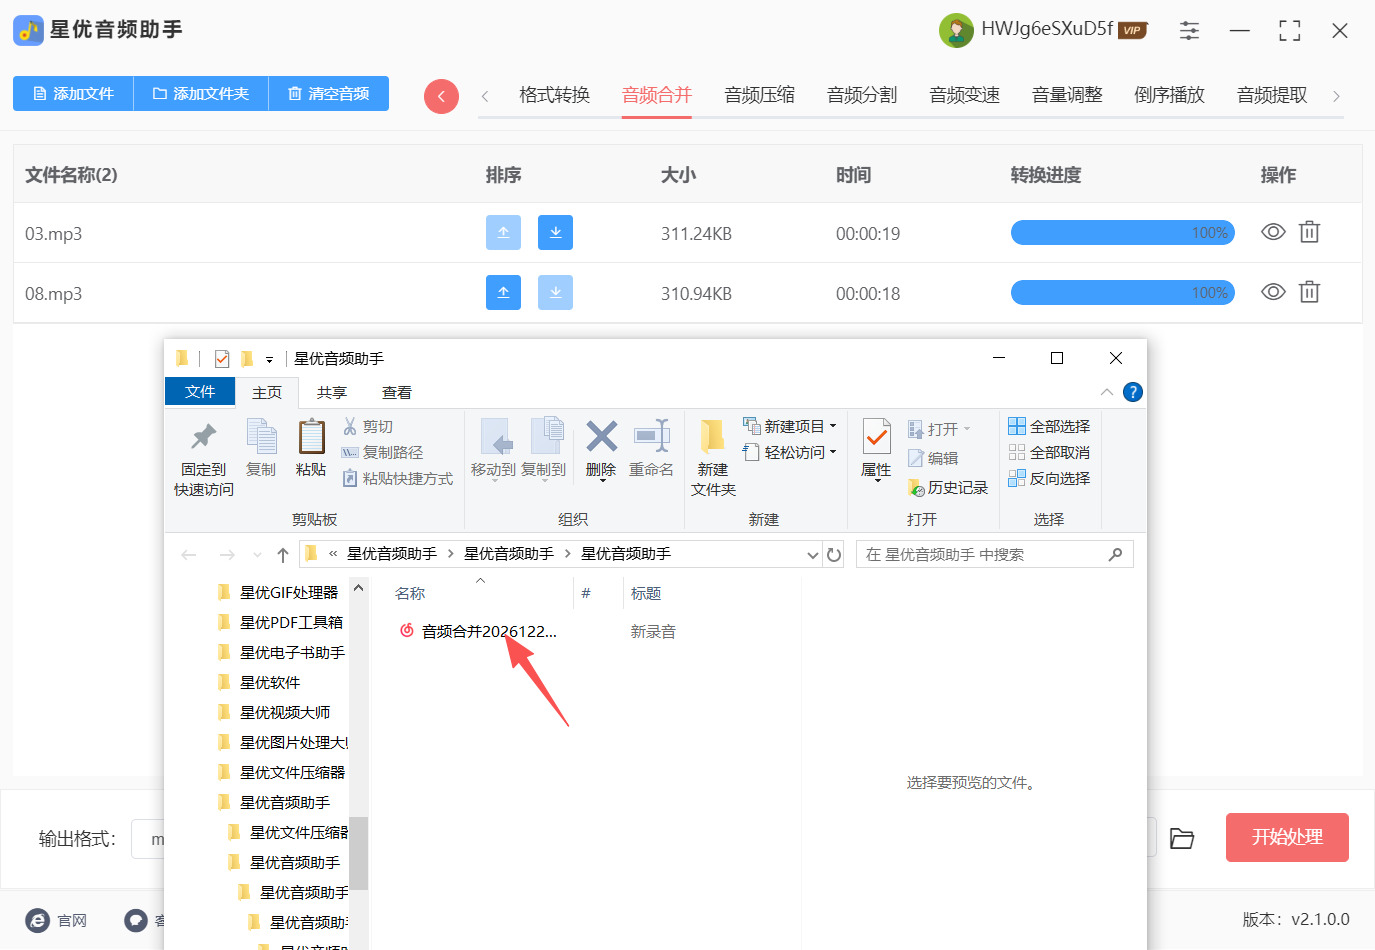This screenshot has height=950, width=1375.
Task: Customize Explorer quick access toolbar dropdown
Action: (x=269, y=360)
